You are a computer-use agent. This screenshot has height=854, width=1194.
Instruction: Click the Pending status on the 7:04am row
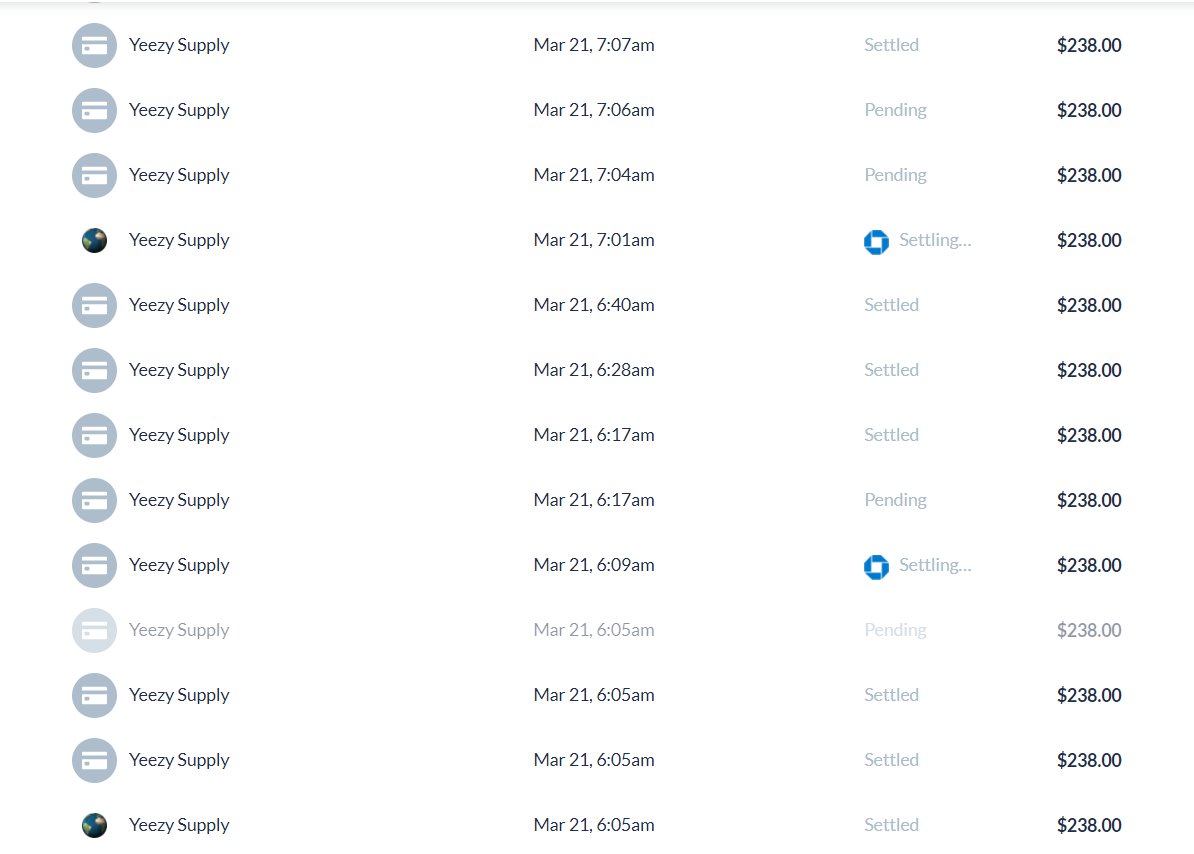[x=895, y=175]
